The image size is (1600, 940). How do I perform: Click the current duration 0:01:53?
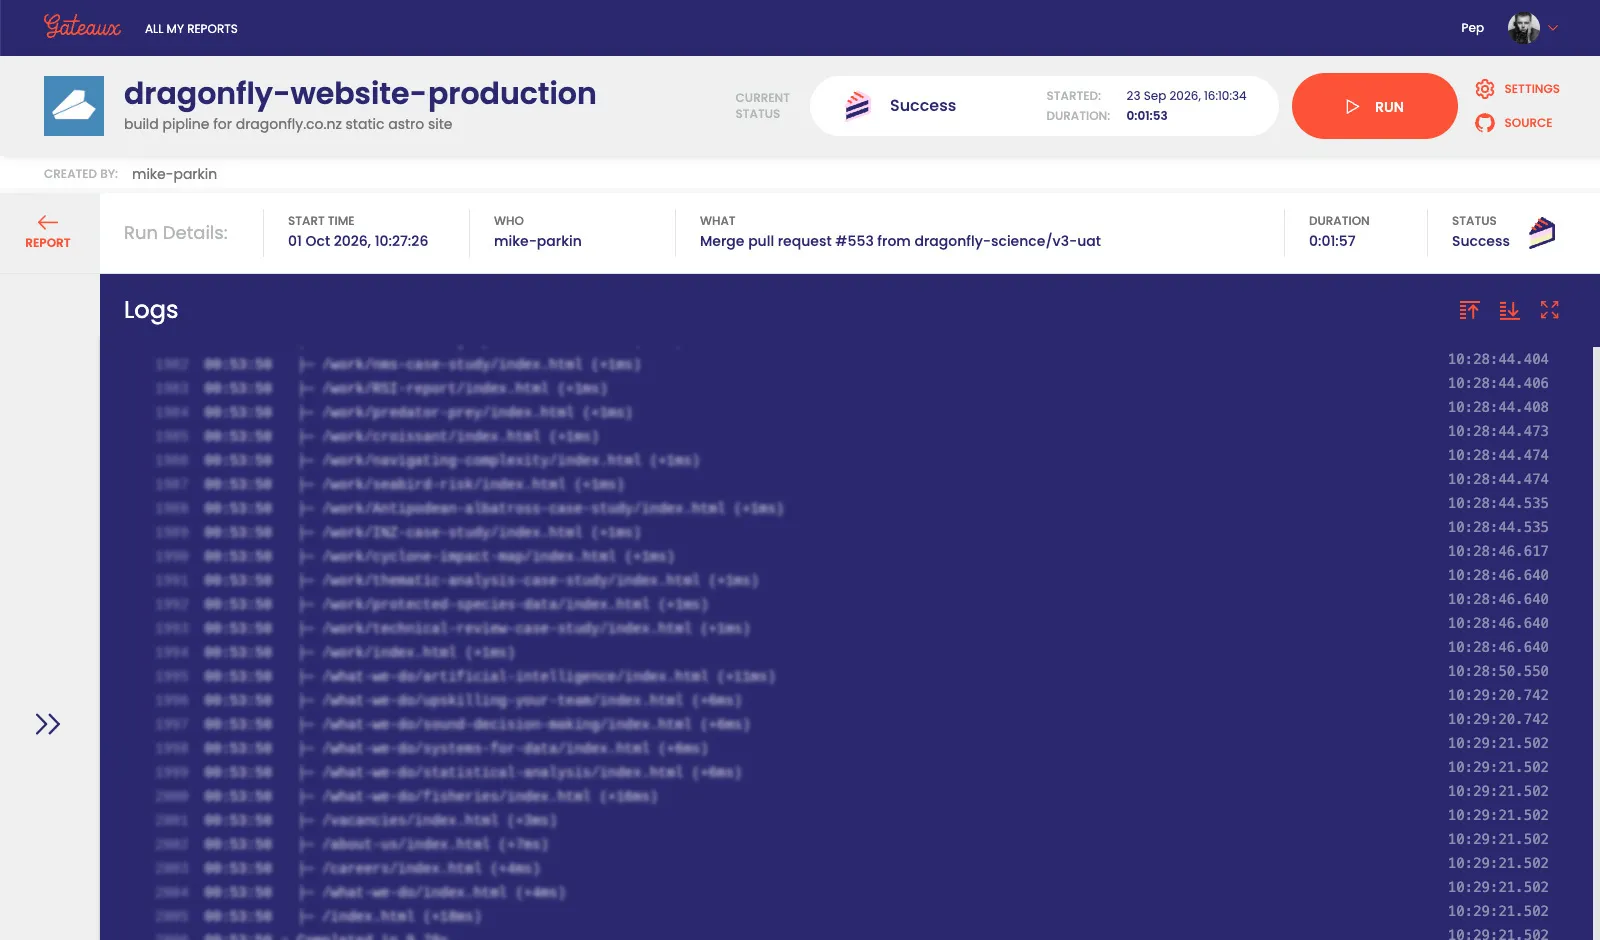pos(1147,116)
